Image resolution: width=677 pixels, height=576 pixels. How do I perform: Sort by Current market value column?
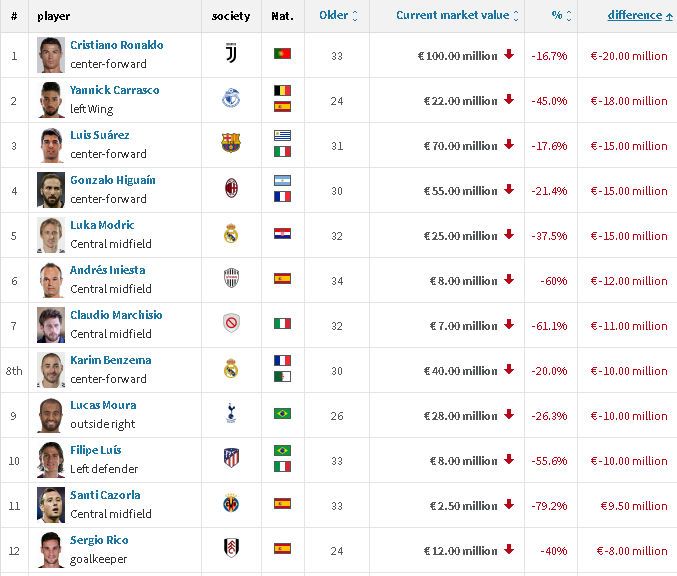457,16
